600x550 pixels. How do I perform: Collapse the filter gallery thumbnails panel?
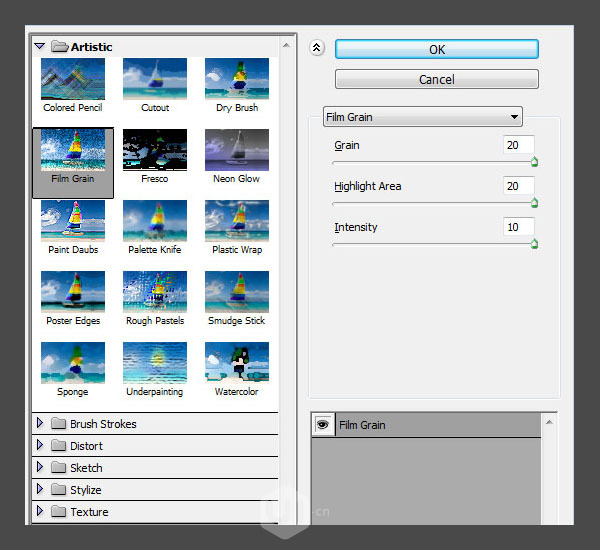tap(317, 48)
